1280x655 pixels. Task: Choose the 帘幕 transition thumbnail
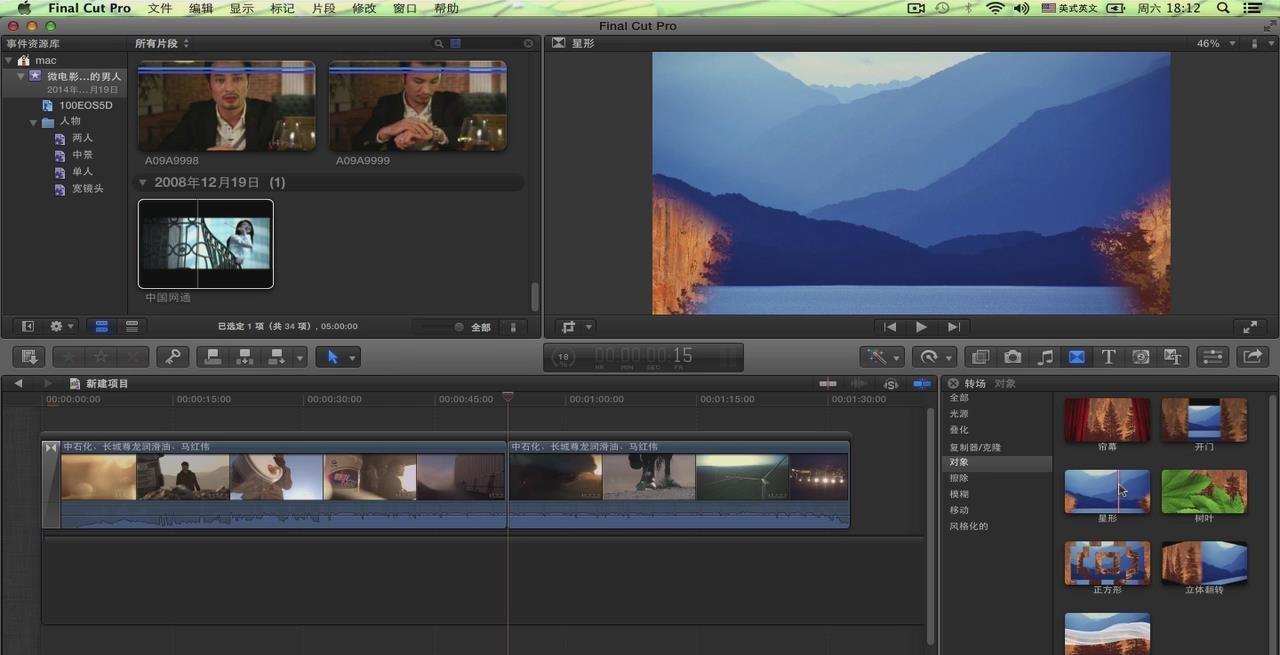click(1107, 420)
